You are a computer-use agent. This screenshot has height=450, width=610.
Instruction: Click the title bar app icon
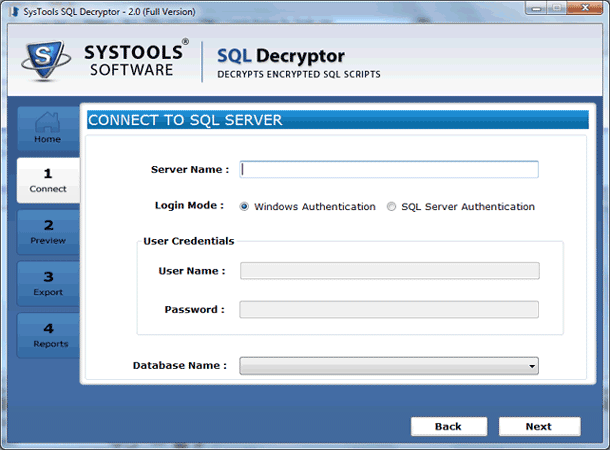tap(15, 12)
